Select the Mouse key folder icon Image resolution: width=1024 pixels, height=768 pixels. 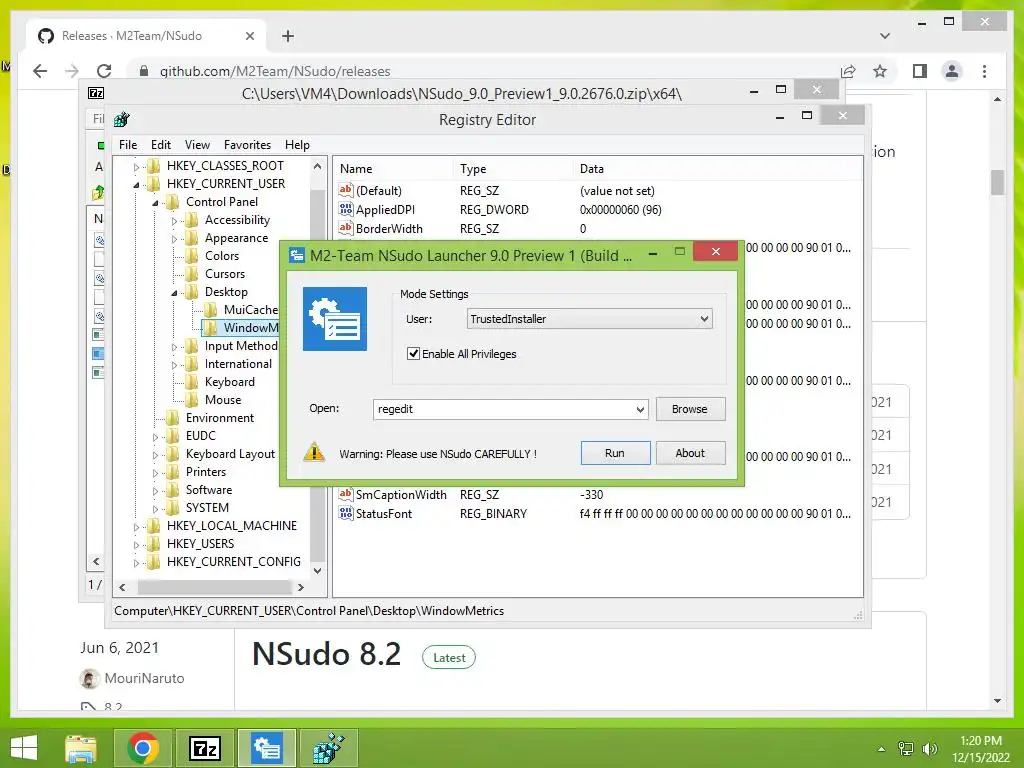[x=191, y=400]
